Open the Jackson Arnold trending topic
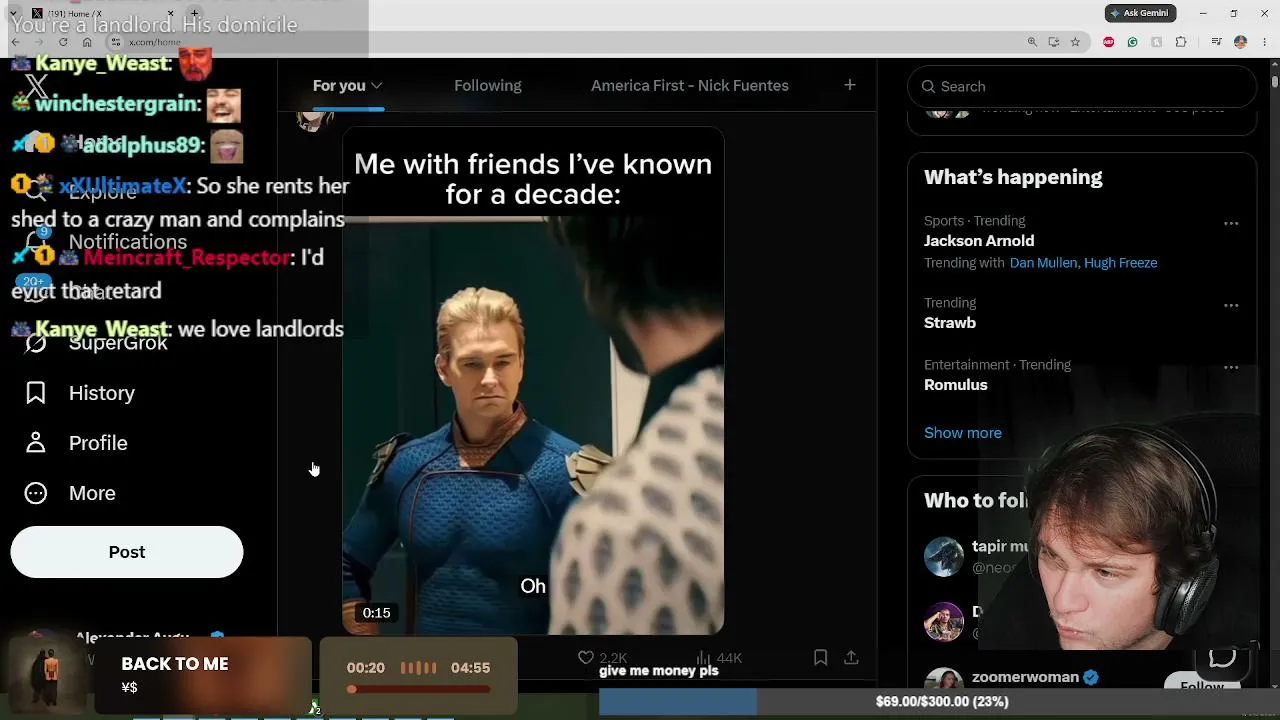The image size is (1280, 720). tap(979, 241)
